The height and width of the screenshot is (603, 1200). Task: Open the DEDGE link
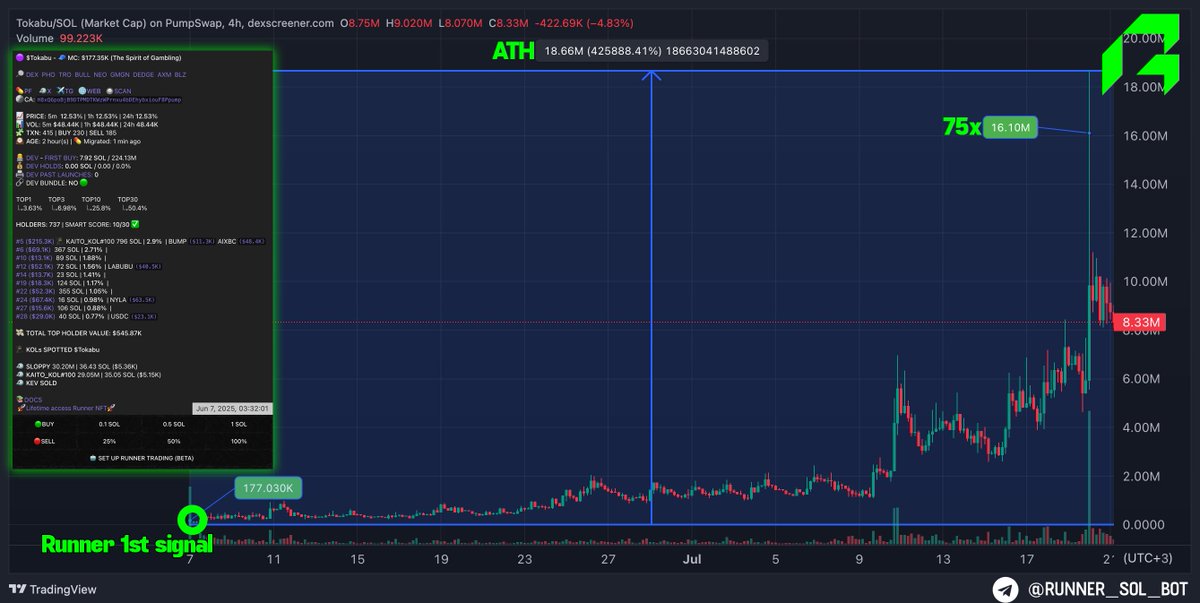pos(143,75)
